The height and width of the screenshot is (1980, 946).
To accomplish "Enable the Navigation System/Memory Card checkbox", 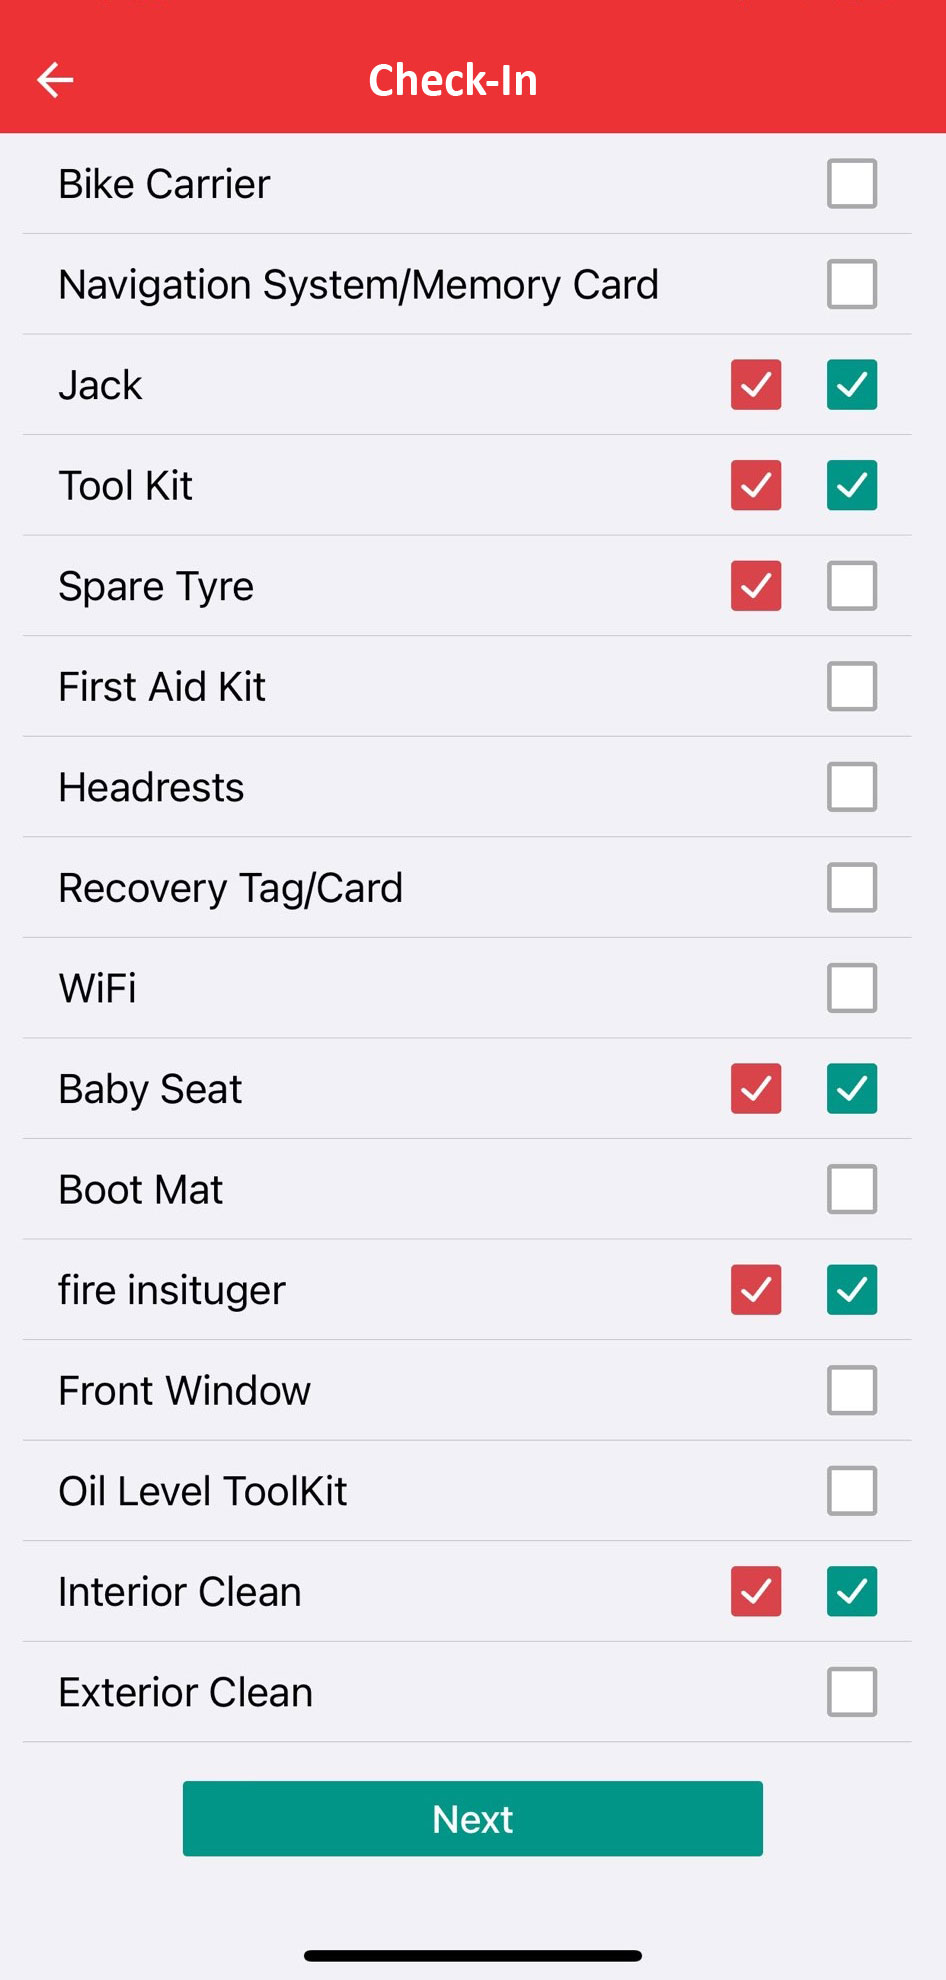I will click(x=851, y=284).
